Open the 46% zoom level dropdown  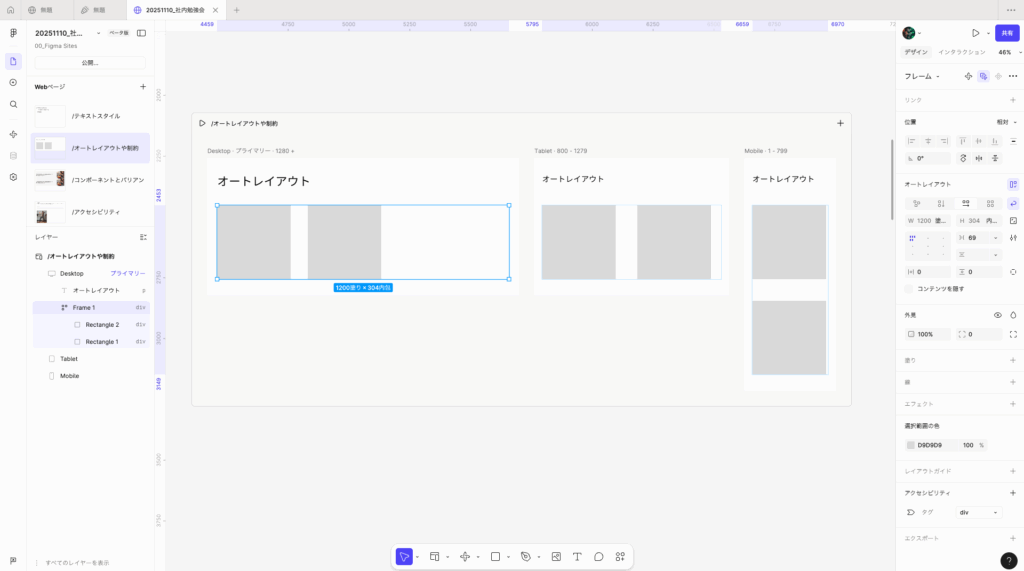(1007, 52)
